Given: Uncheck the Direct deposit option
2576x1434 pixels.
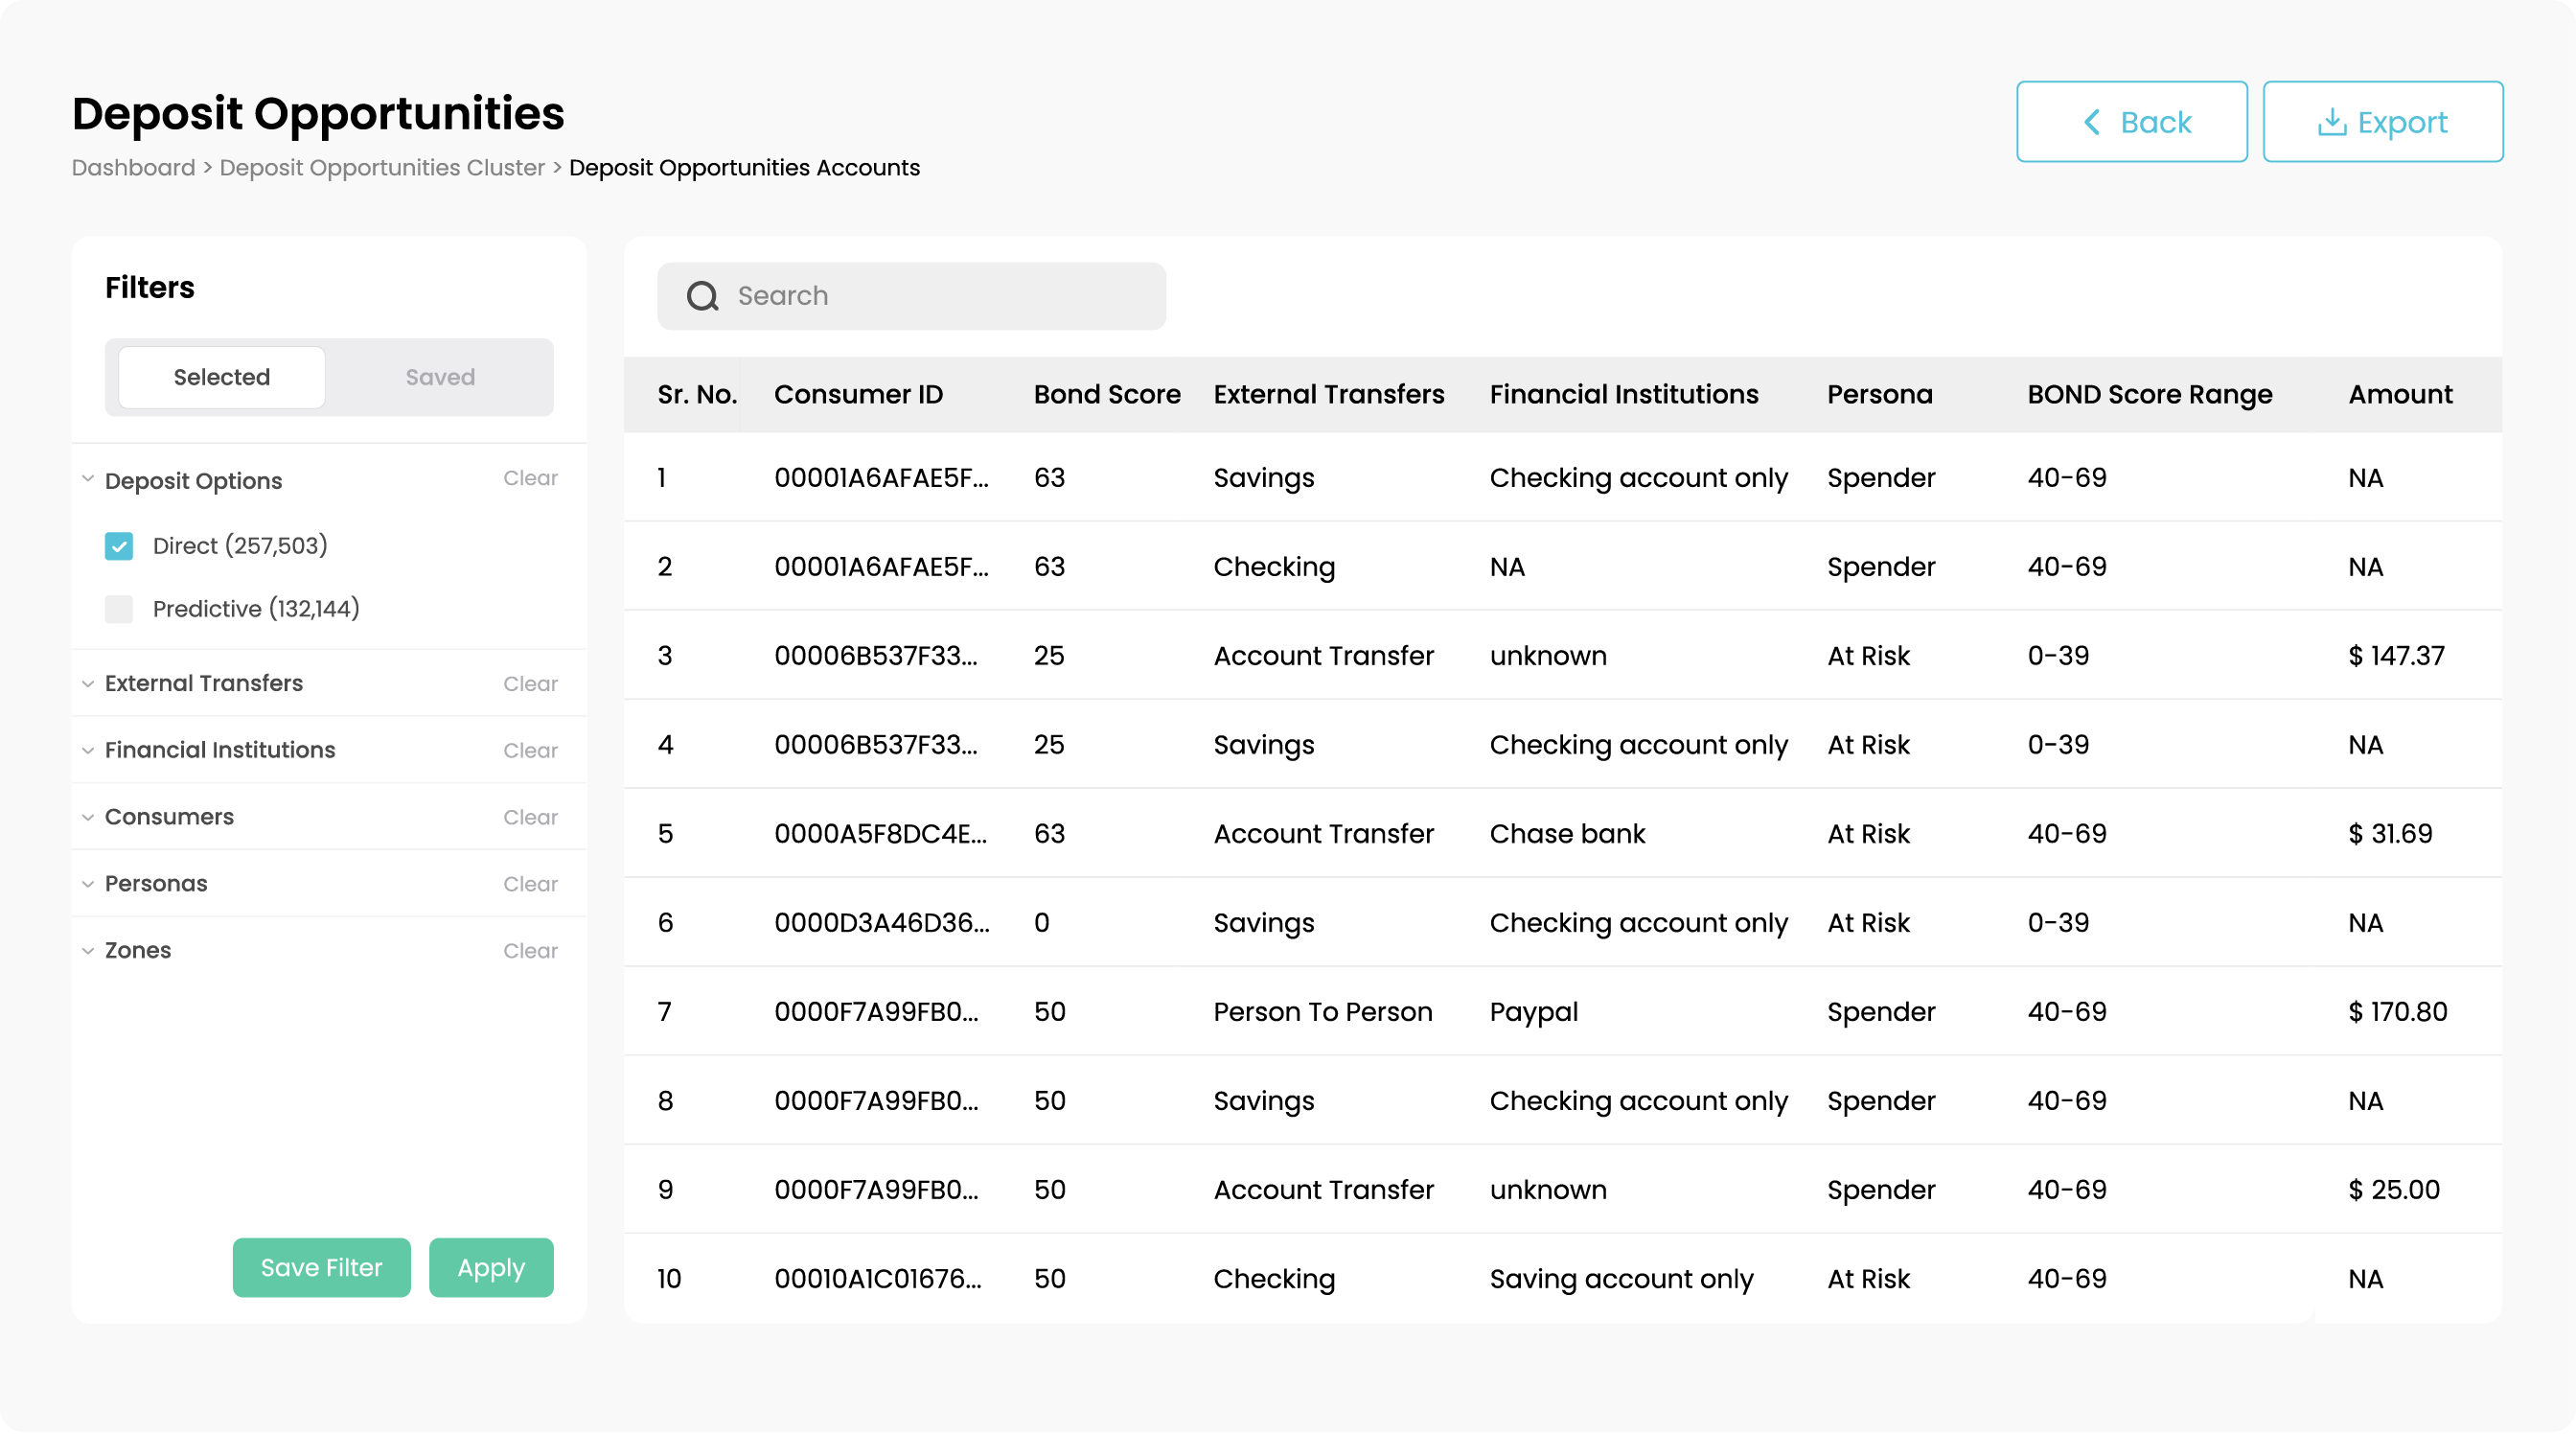Looking at the screenshot, I should click(119, 546).
